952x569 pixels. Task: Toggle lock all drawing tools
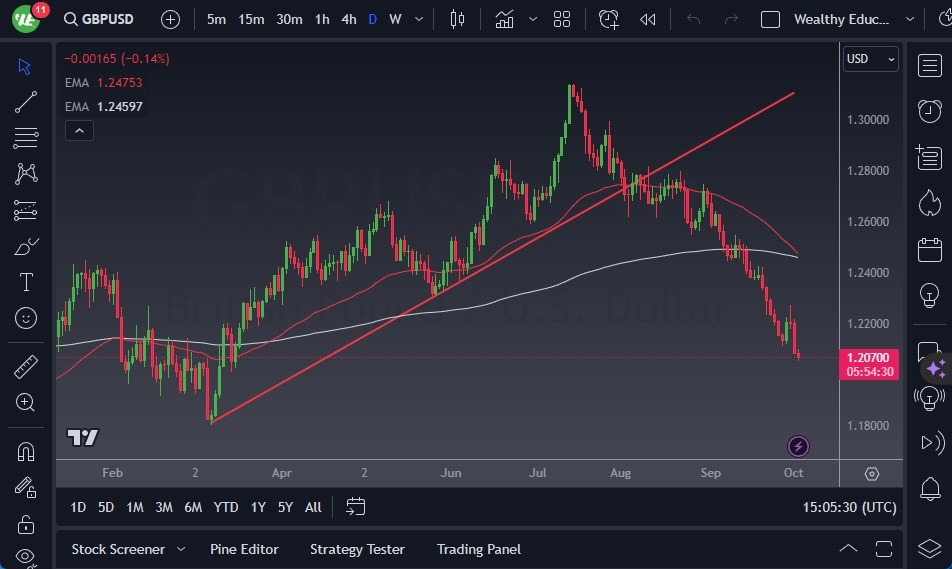click(26, 524)
